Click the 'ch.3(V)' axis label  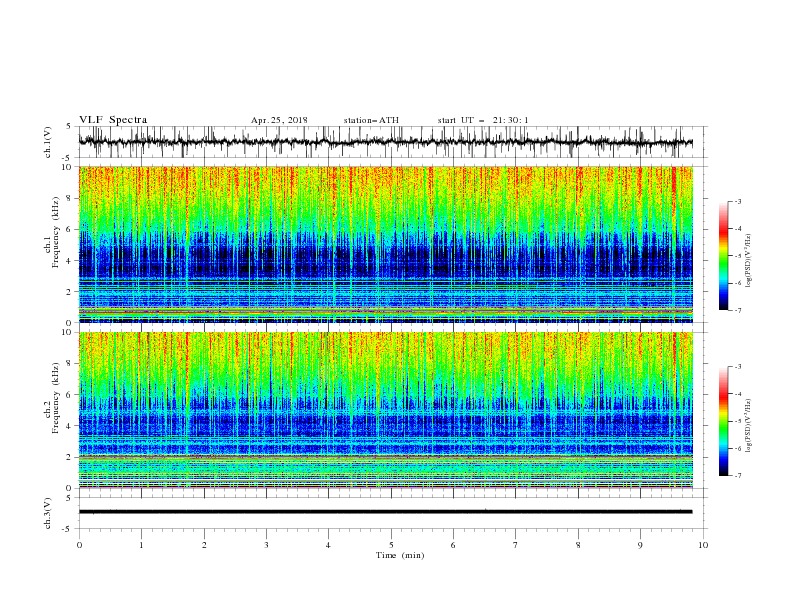pyautogui.click(x=48, y=513)
